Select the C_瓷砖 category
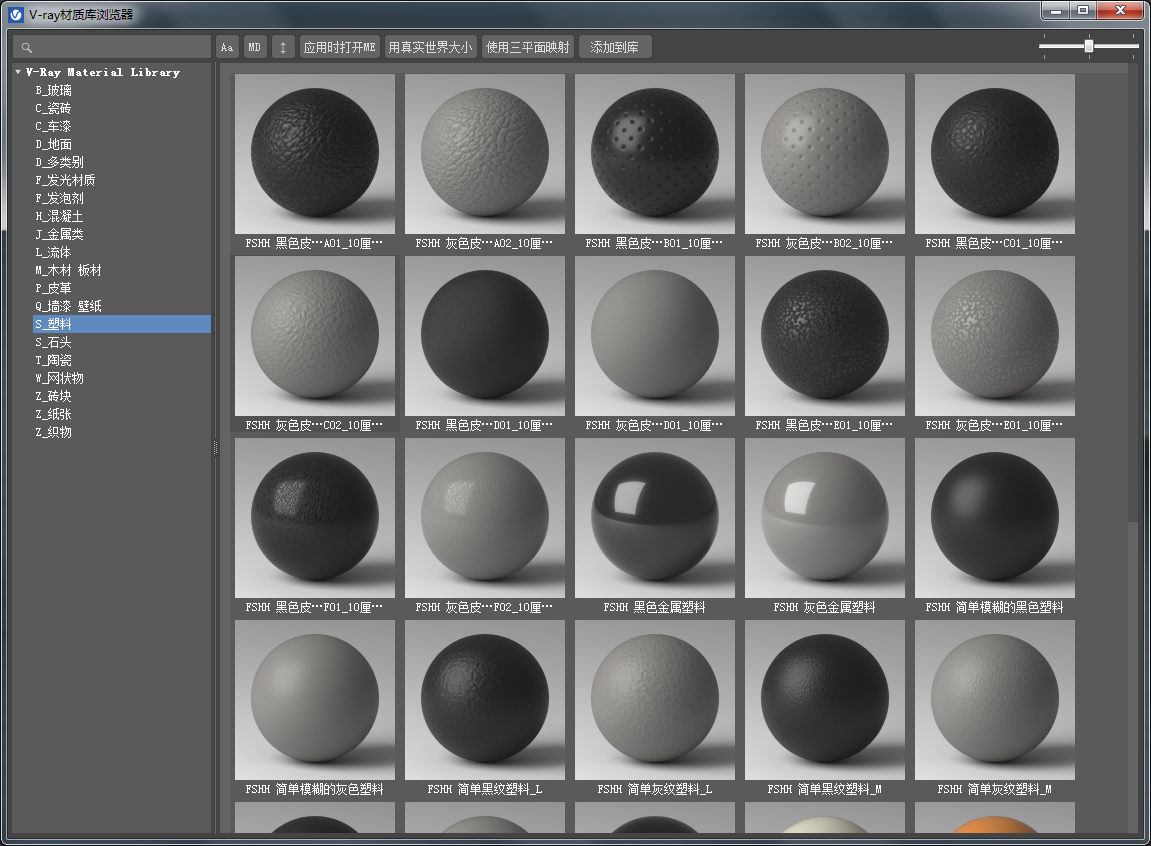The width and height of the screenshot is (1151, 846). (x=54, y=108)
